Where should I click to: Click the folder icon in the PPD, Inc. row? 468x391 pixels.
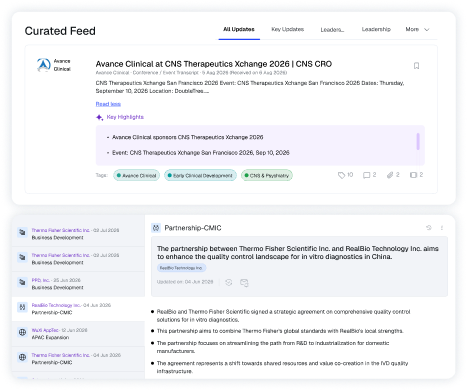(x=22, y=282)
